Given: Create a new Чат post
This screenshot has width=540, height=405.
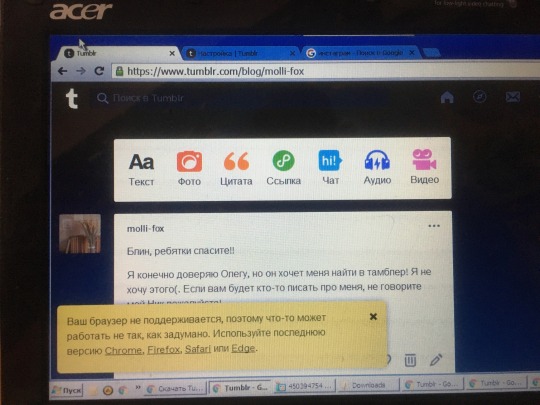Looking at the screenshot, I should [x=330, y=167].
